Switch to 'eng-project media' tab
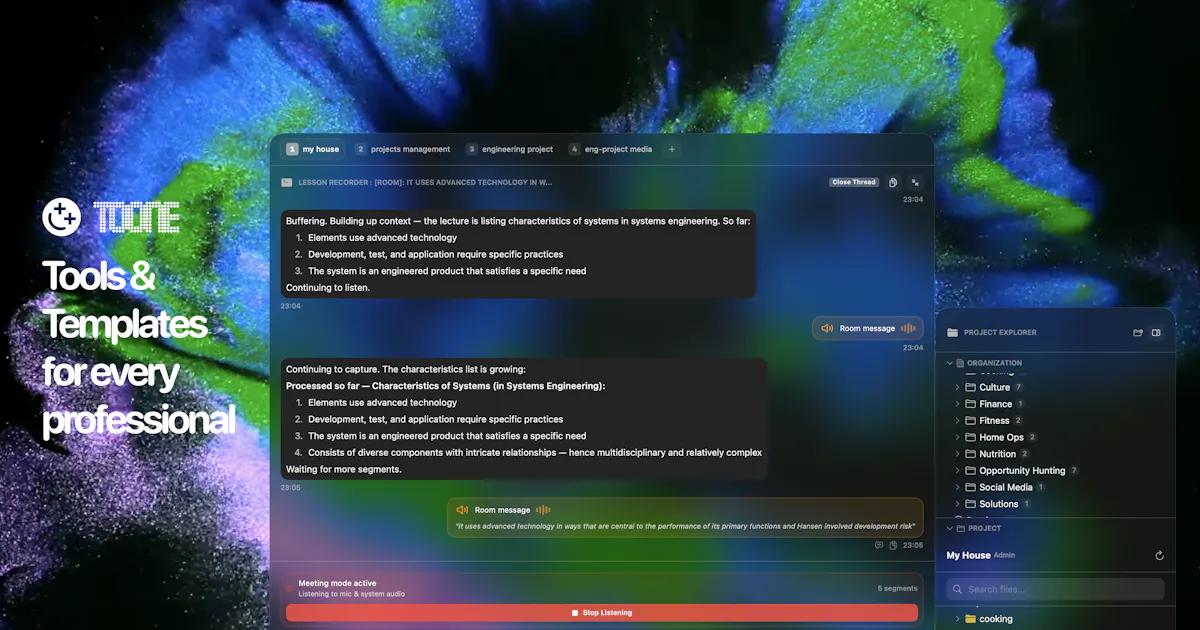Viewport: 1200px width, 630px height. coord(610,149)
